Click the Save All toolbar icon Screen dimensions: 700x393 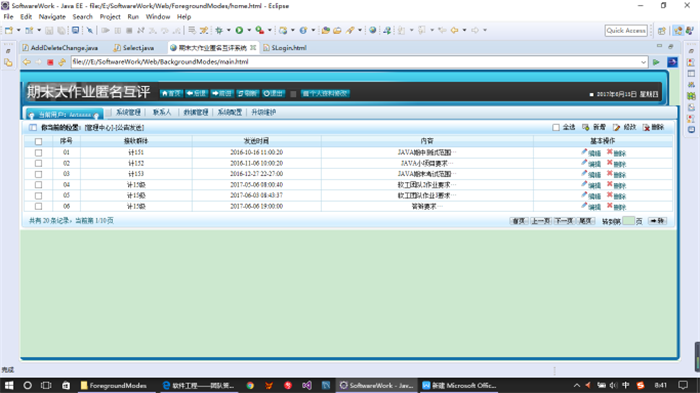click(x=61, y=30)
